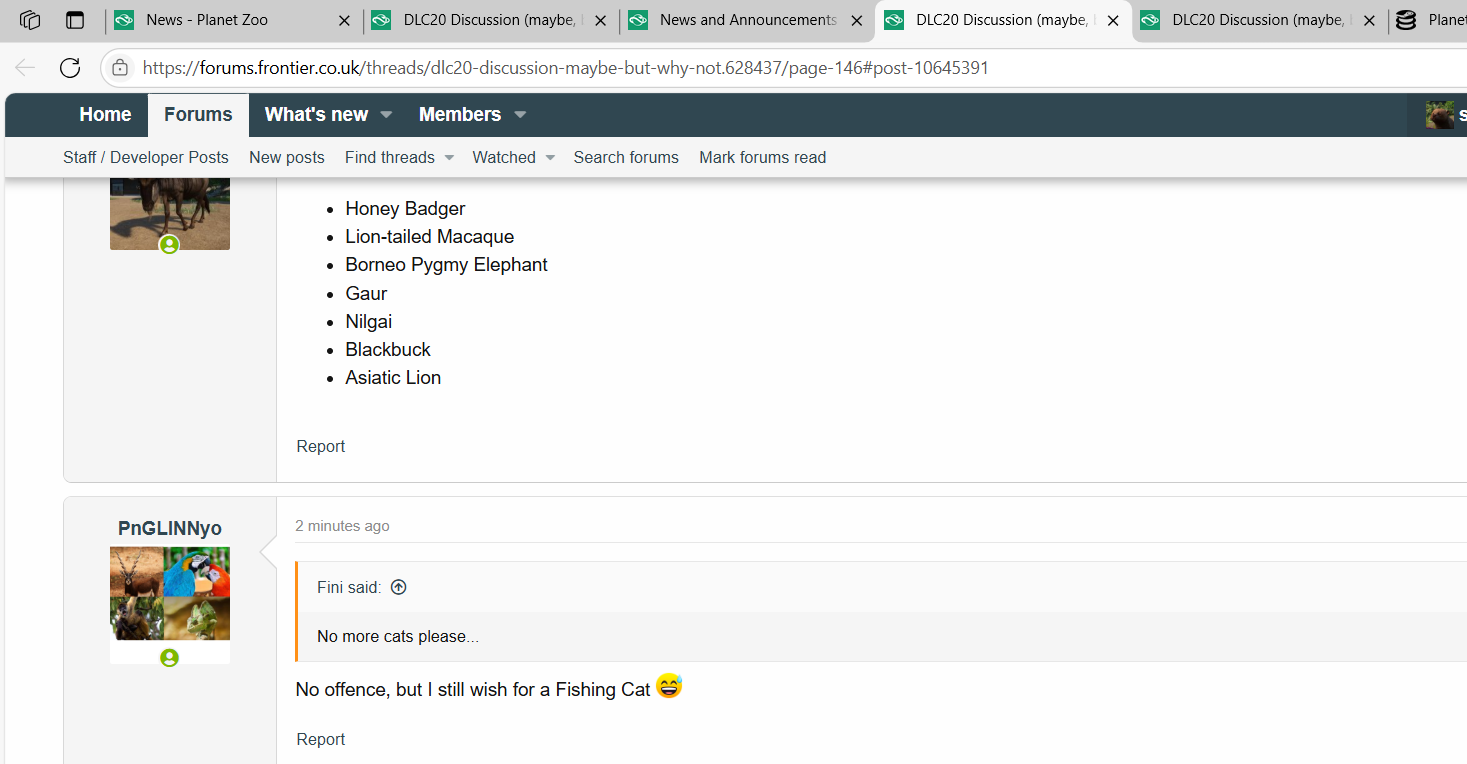This screenshot has height=764, width=1467.
Task: Close the 'News - Planet Zoo' tab
Action: 345,20
